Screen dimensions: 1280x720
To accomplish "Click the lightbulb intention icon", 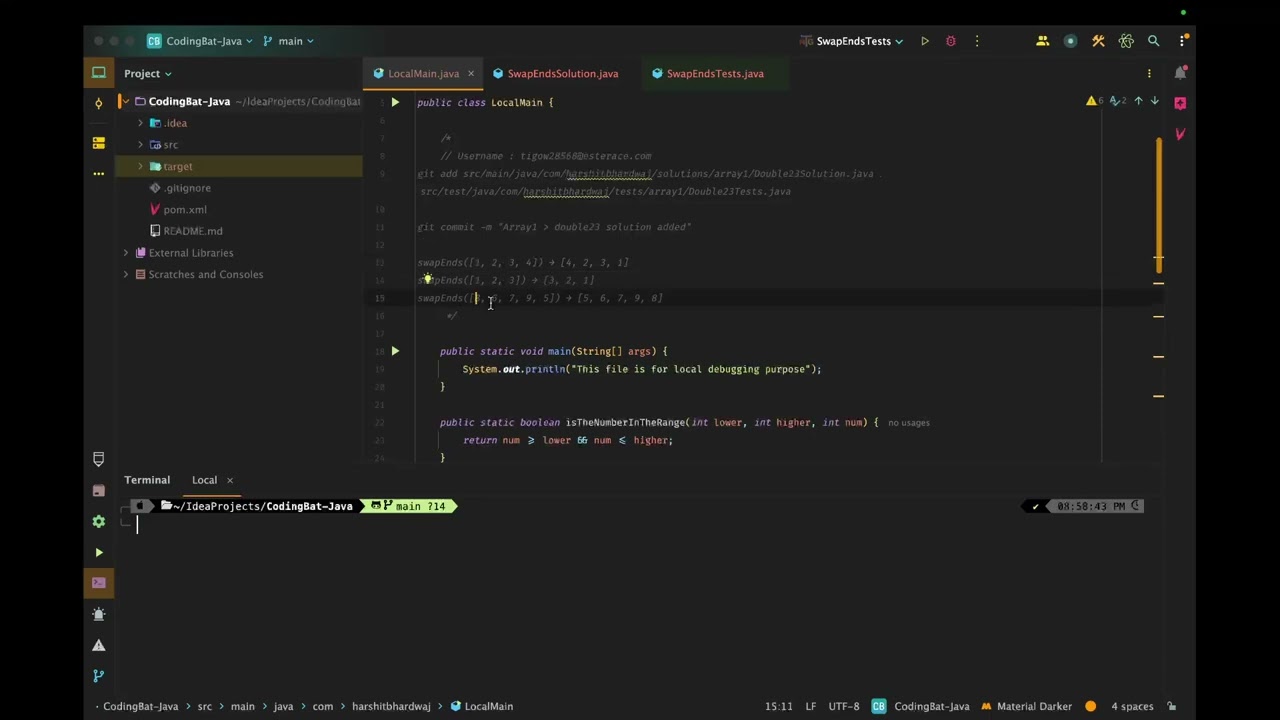I will tap(427, 280).
